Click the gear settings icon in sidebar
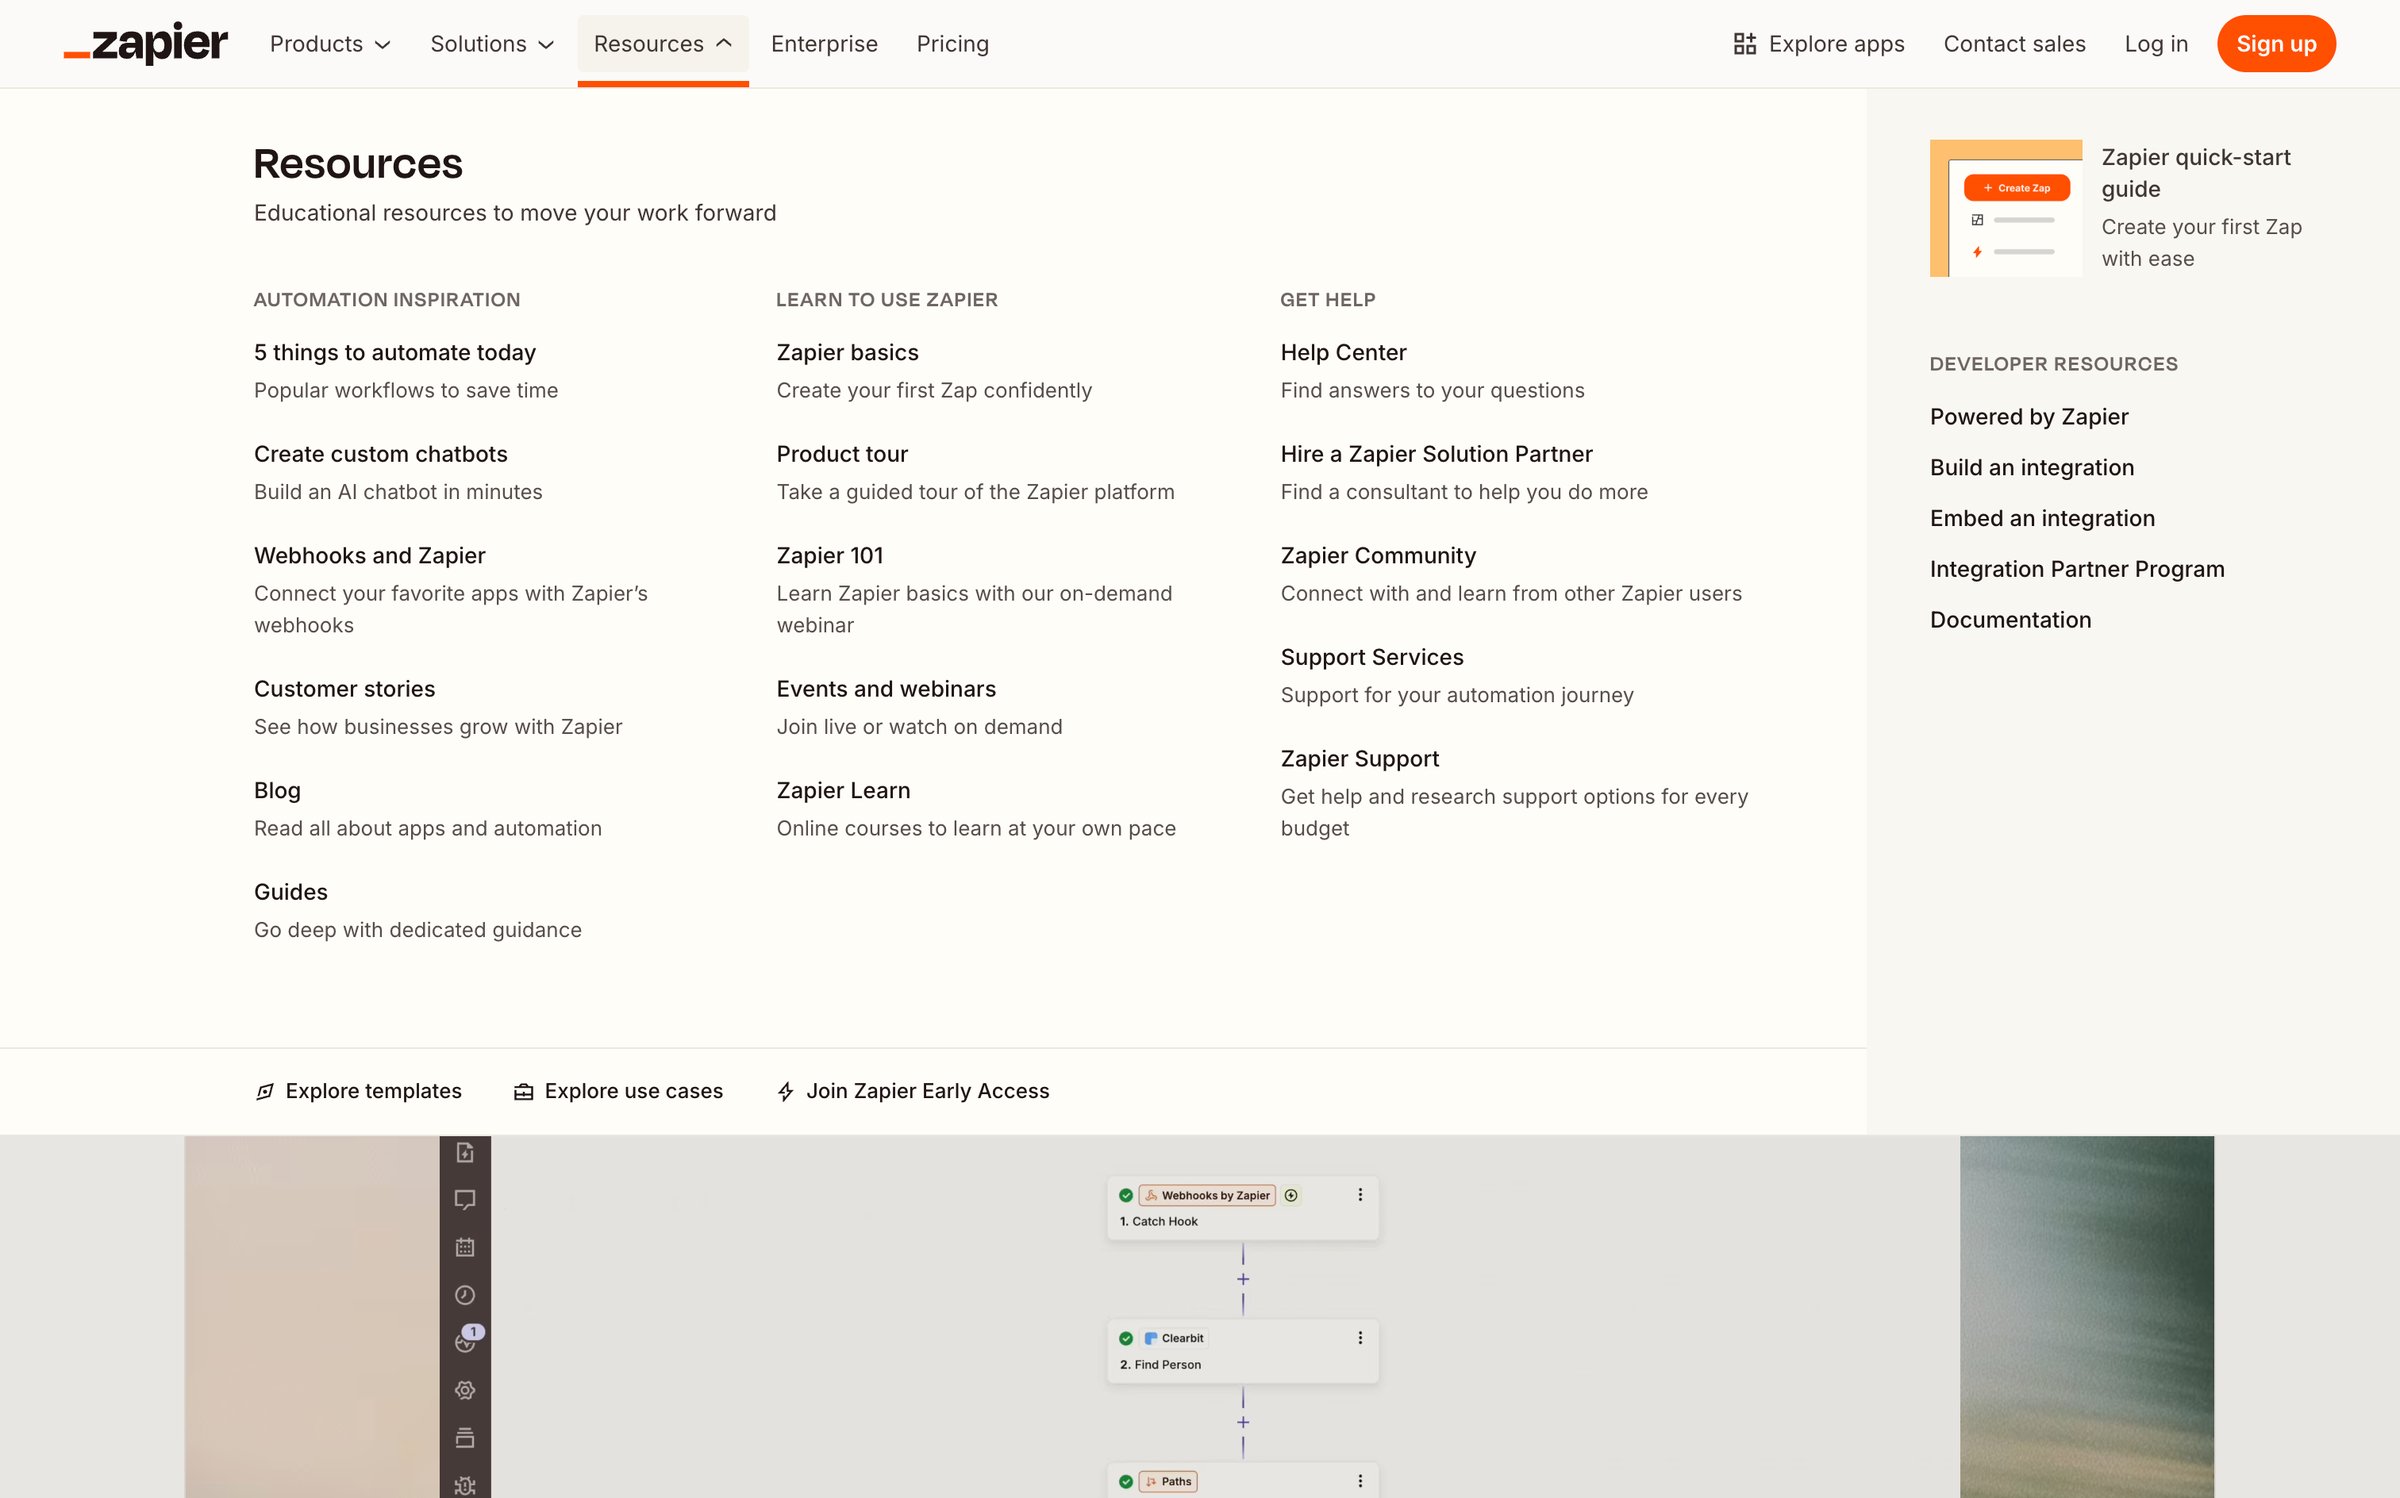2400x1498 pixels. (x=465, y=1390)
